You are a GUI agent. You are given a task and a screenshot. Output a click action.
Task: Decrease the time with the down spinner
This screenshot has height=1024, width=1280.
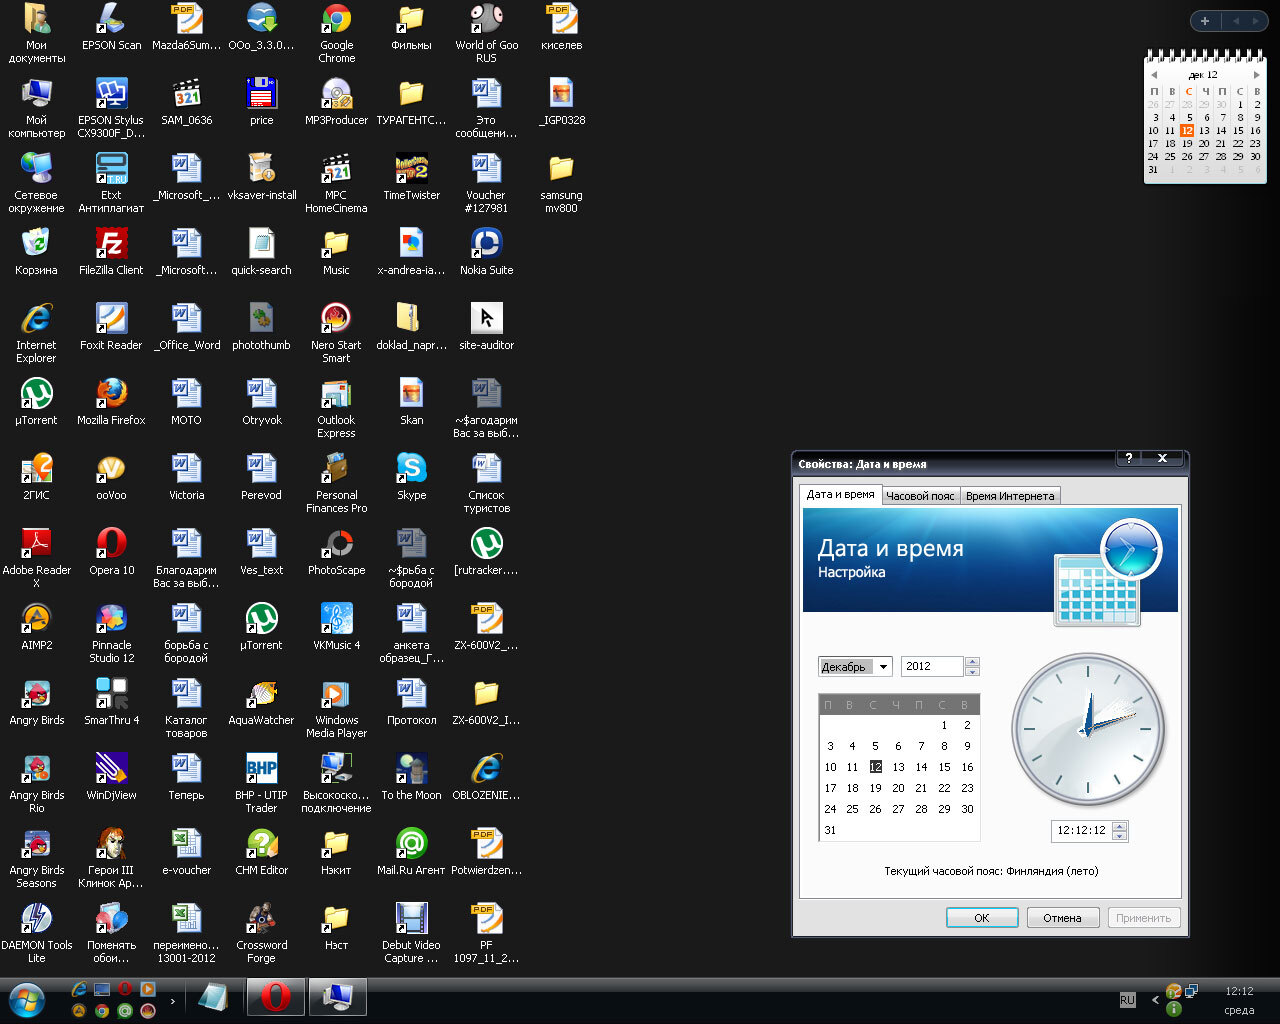1120,835
